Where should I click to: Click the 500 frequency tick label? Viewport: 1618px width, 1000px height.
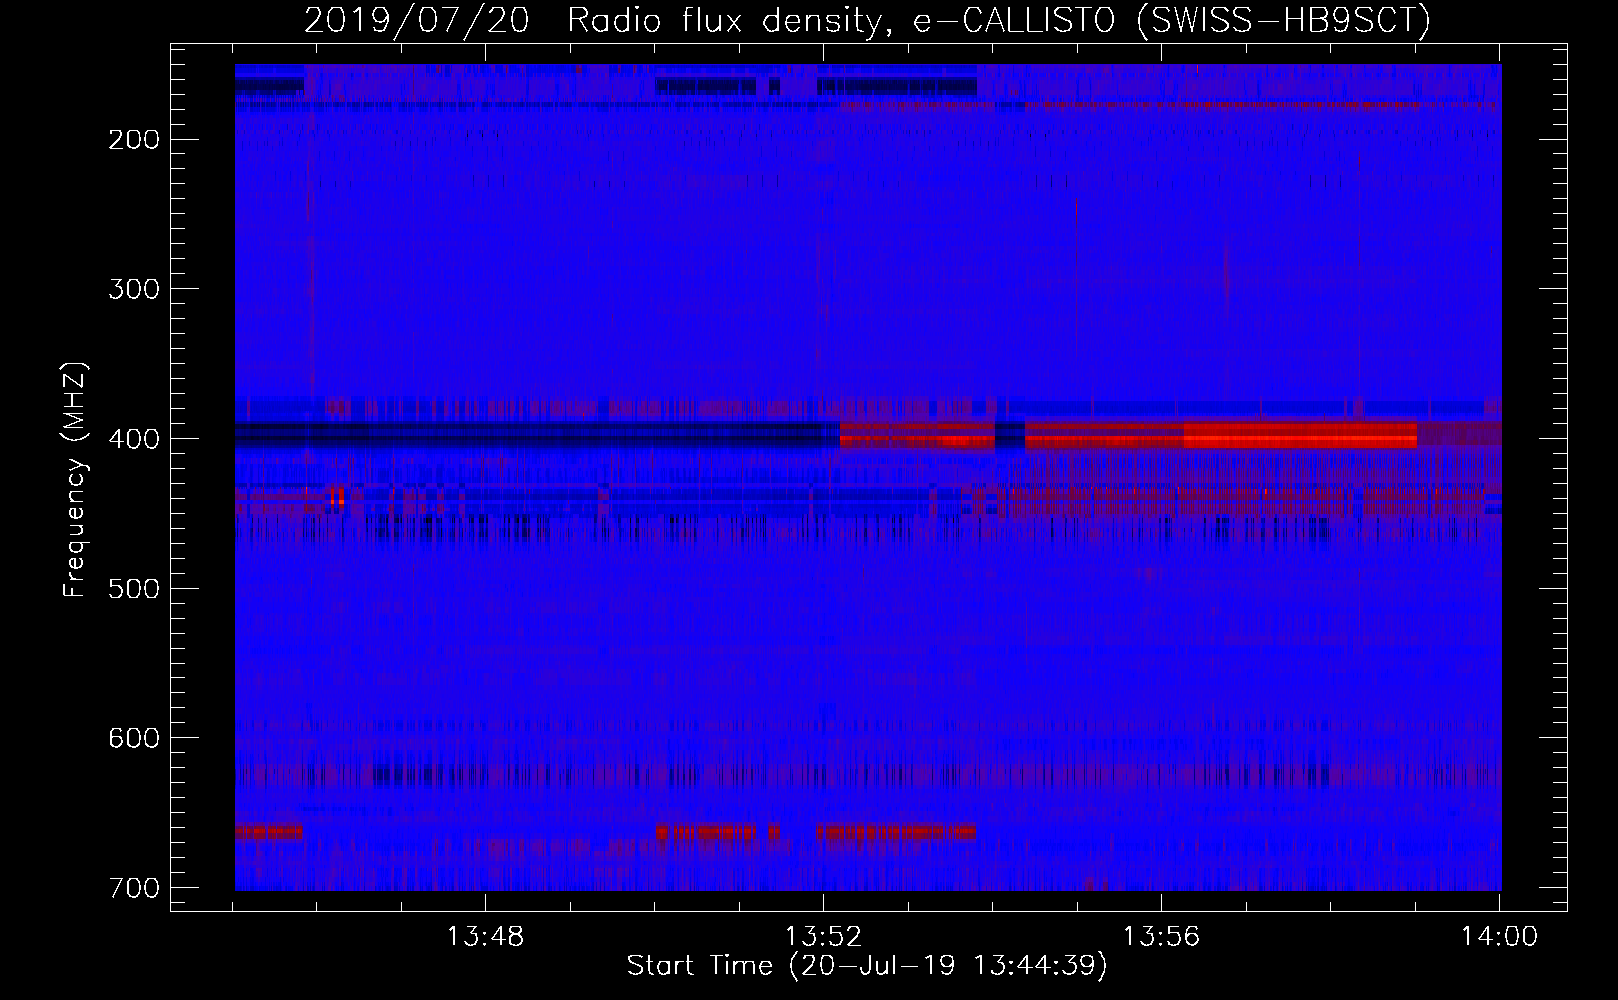[133, 588]
